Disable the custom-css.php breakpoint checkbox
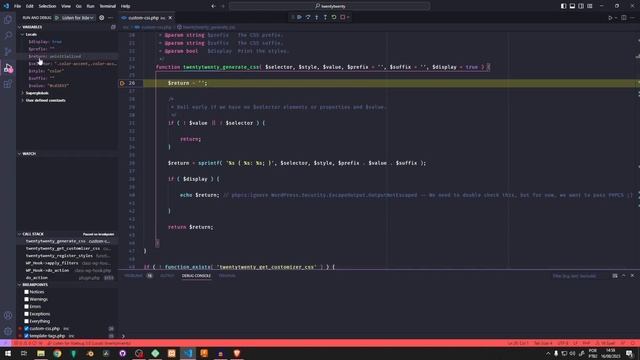Viewport: 640px width, 360px height. (27, 329)
